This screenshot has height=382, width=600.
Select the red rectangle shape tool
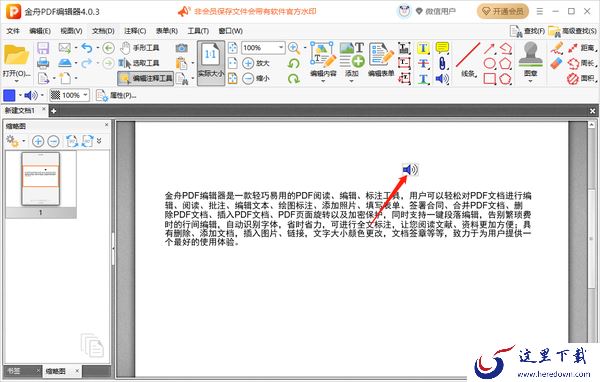tap(489, 79)
